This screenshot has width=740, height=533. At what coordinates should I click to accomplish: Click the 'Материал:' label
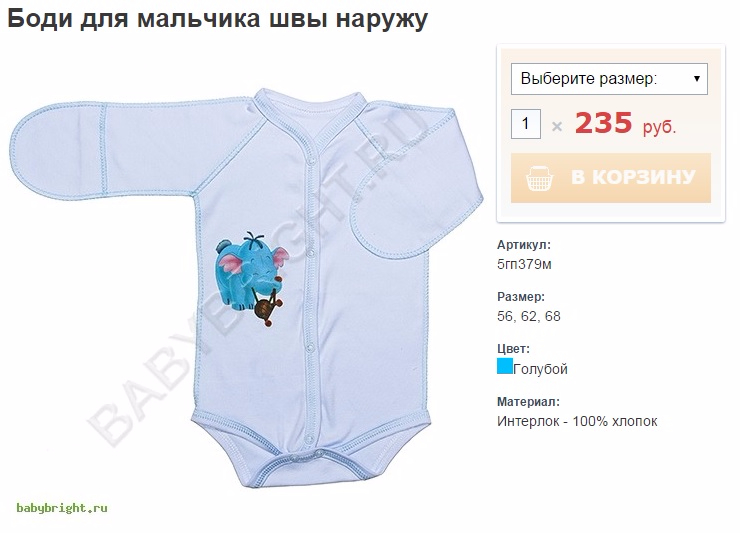(528, 401)
